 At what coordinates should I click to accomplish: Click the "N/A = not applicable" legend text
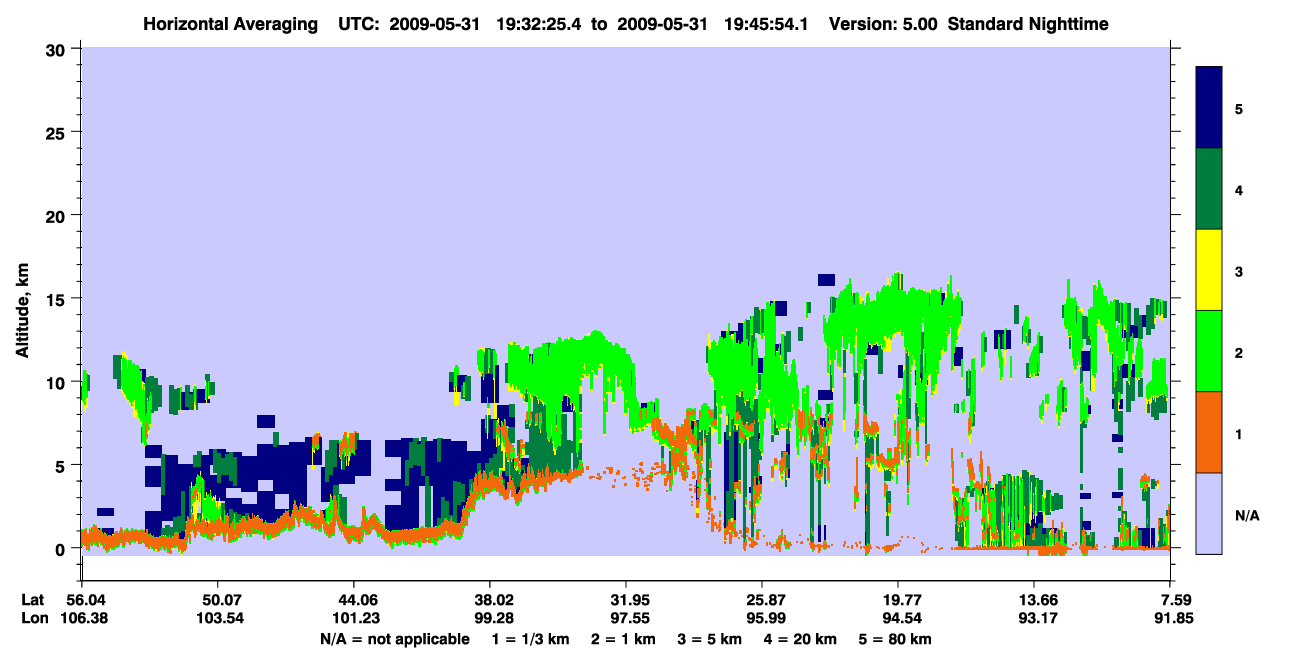coord(394,639)
